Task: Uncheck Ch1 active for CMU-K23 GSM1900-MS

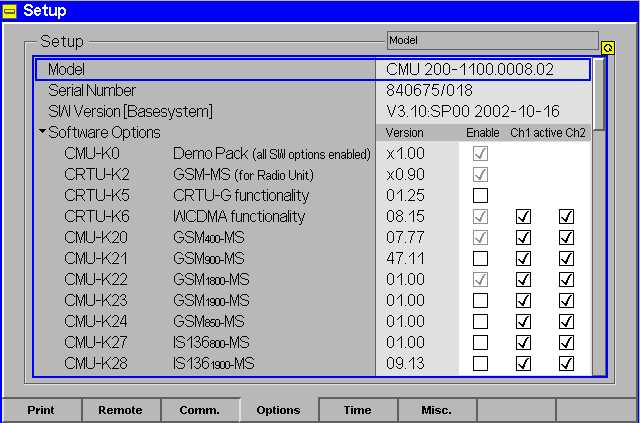Action: (x=523, y=301)
